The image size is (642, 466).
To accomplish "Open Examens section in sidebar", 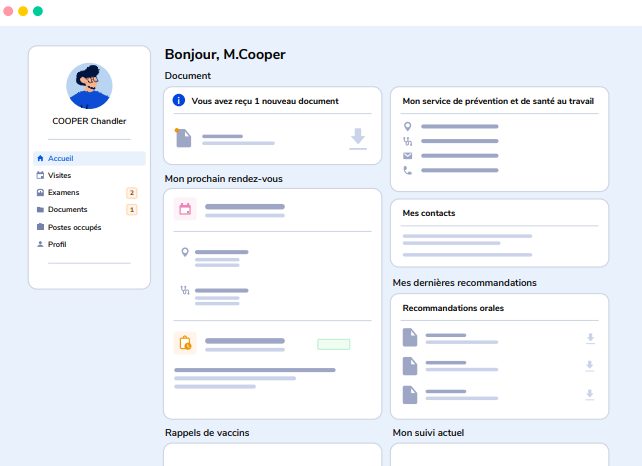I will tap(63, 192).
